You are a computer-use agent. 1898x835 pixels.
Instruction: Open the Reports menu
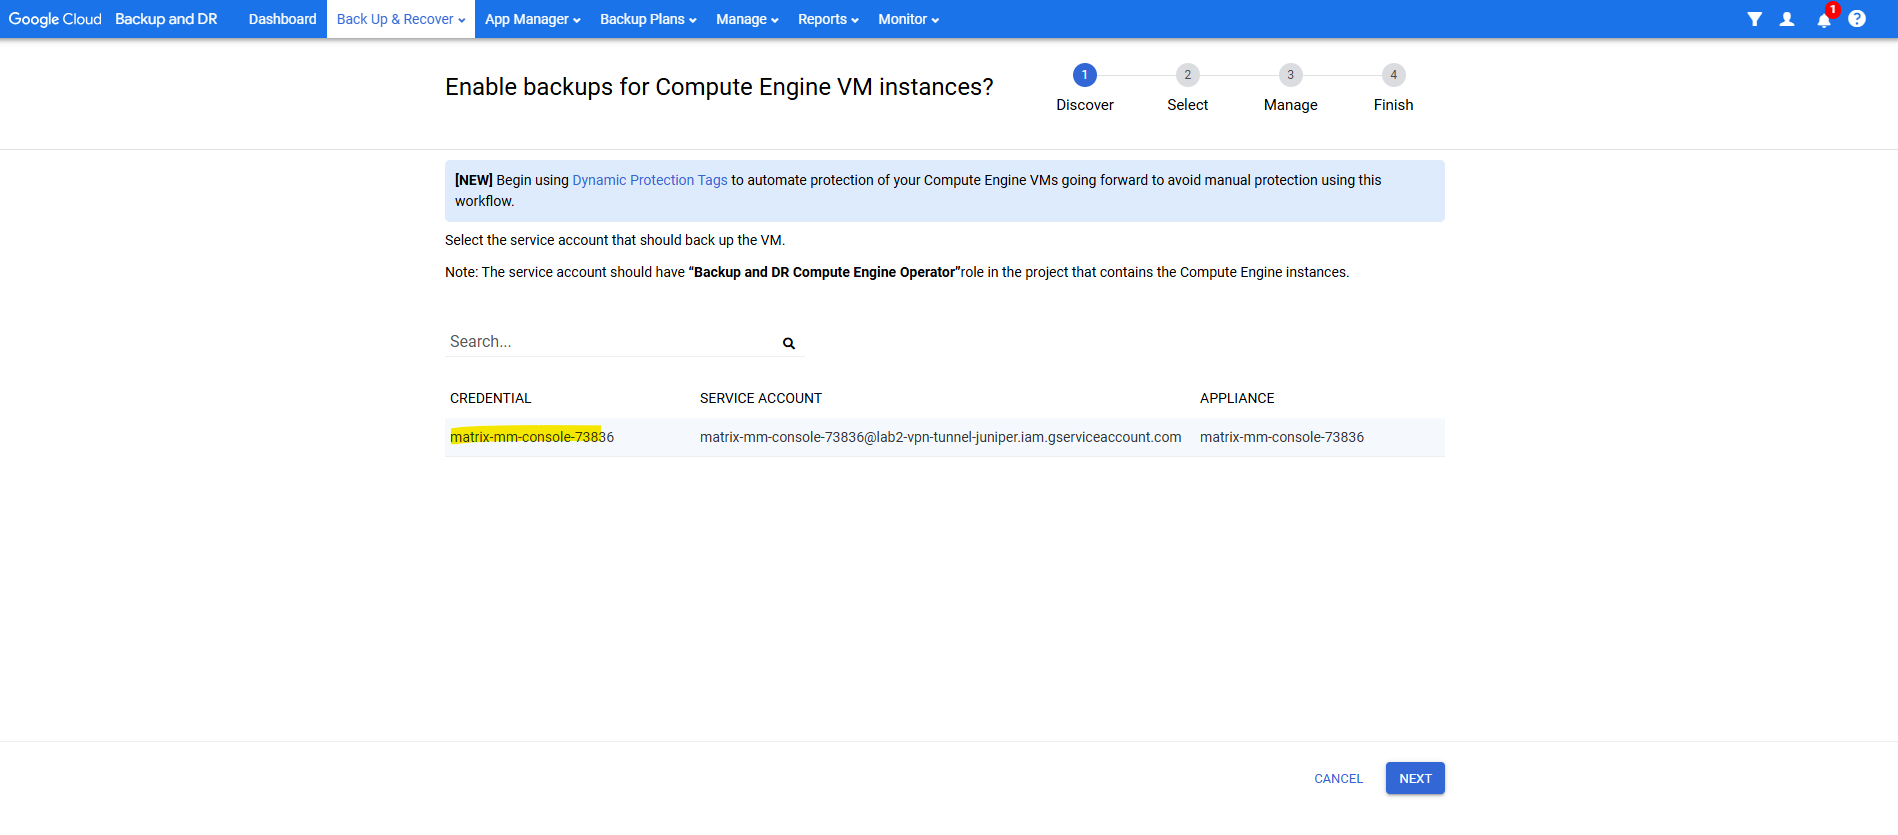coord(828,19)
